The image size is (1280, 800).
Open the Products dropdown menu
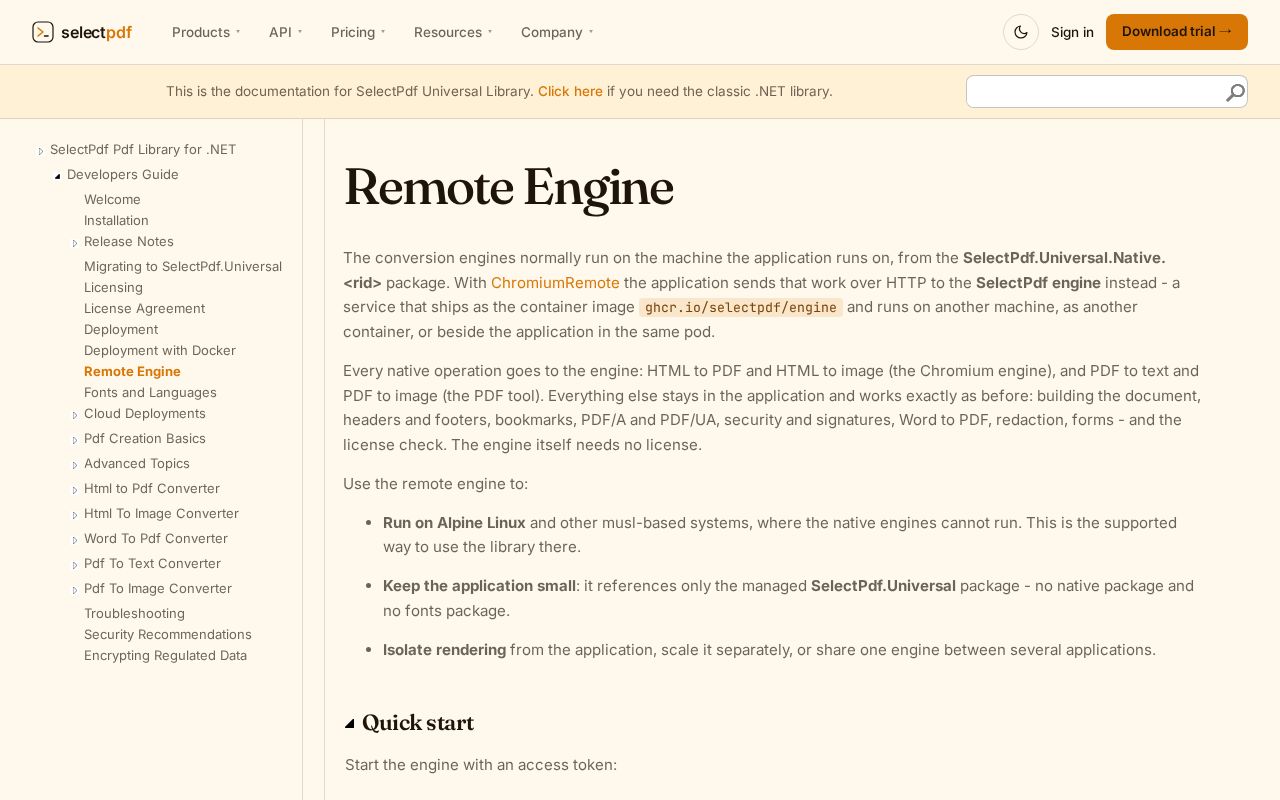206,32
